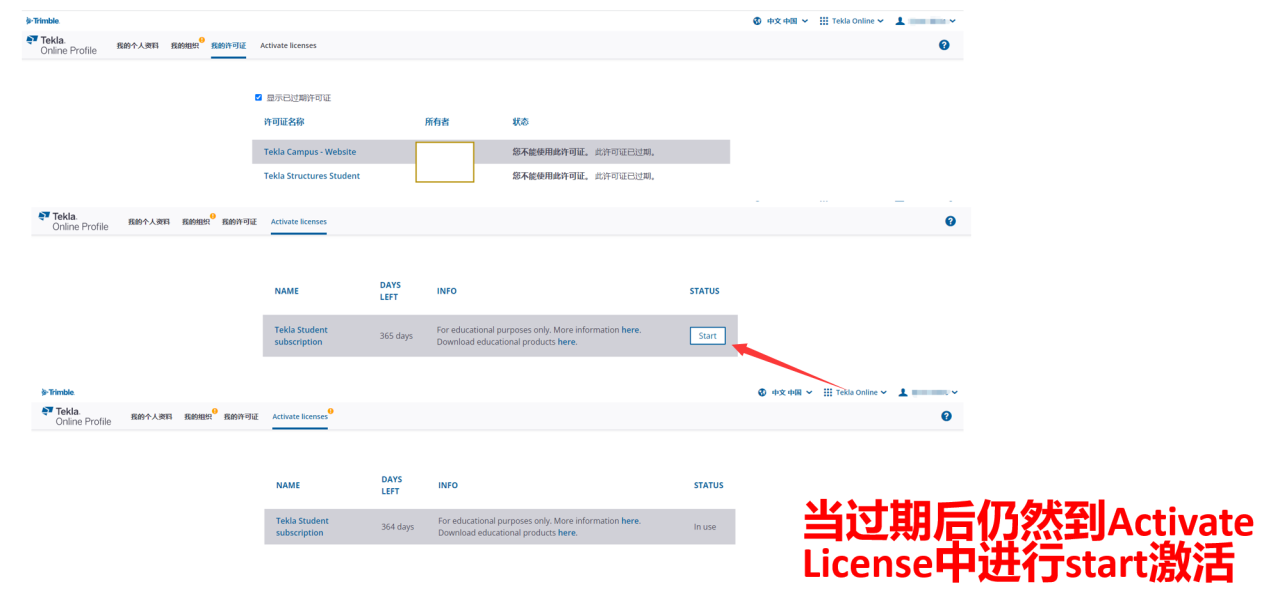This screenshot has height=598, width=1280.
Task: Click the help icon on the Activate licenses page
Action: tap(949, 220)
